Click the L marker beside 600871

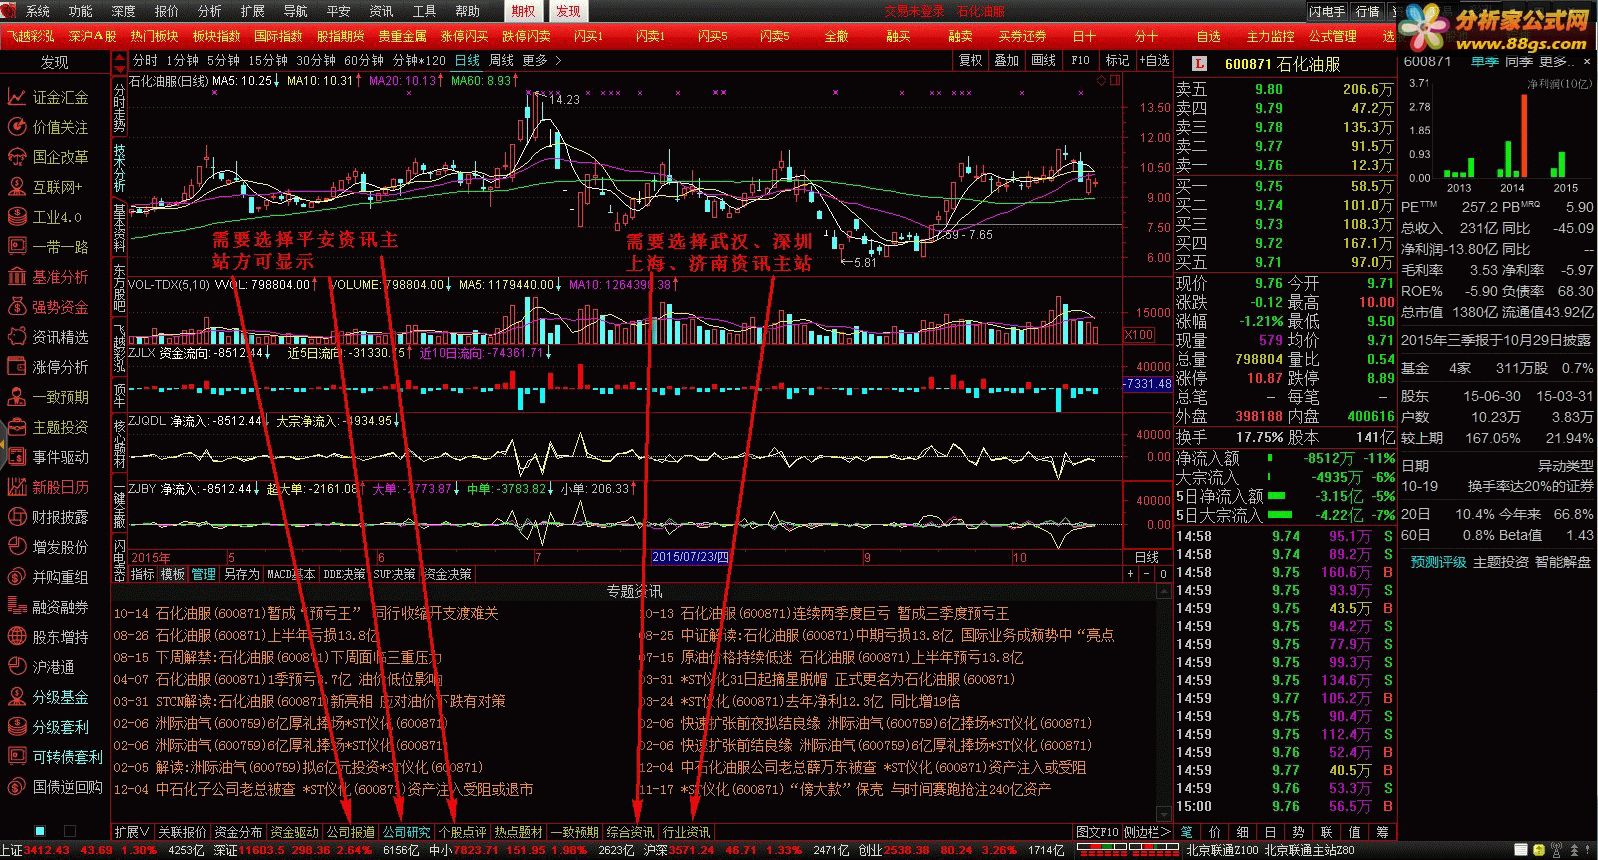(1200, 64)
